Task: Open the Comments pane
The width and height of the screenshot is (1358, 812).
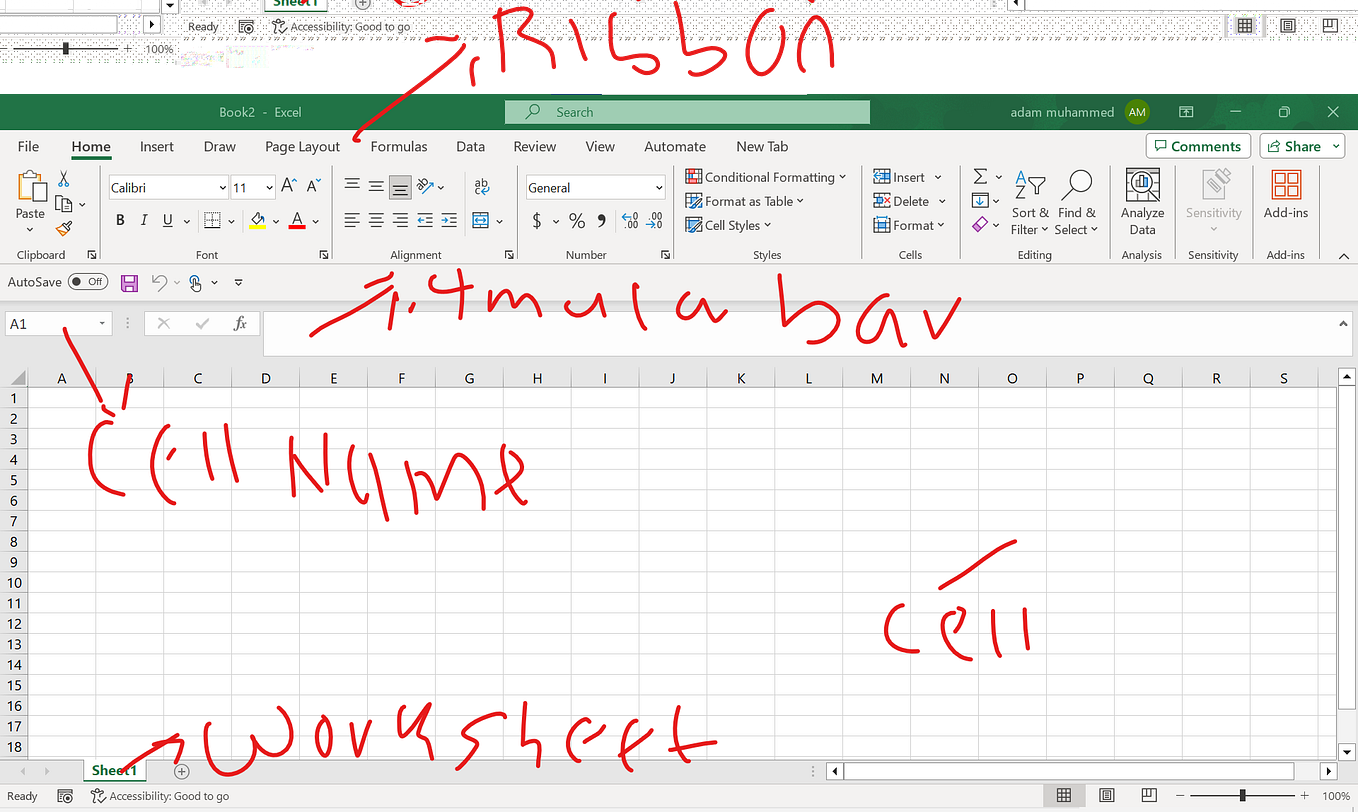Action: [x=1197, y=146]
